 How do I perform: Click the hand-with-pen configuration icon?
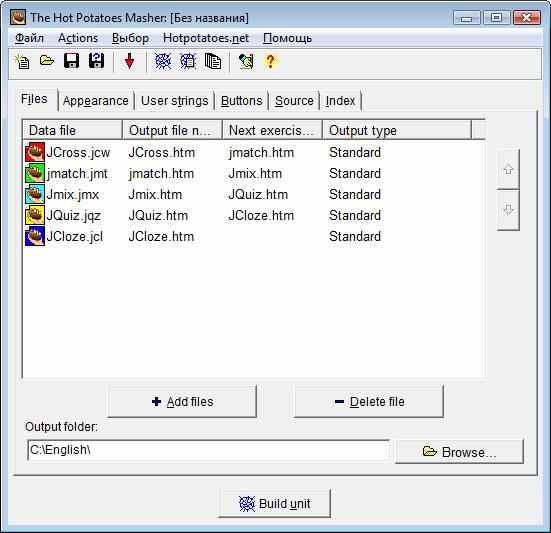pos(246,61)
